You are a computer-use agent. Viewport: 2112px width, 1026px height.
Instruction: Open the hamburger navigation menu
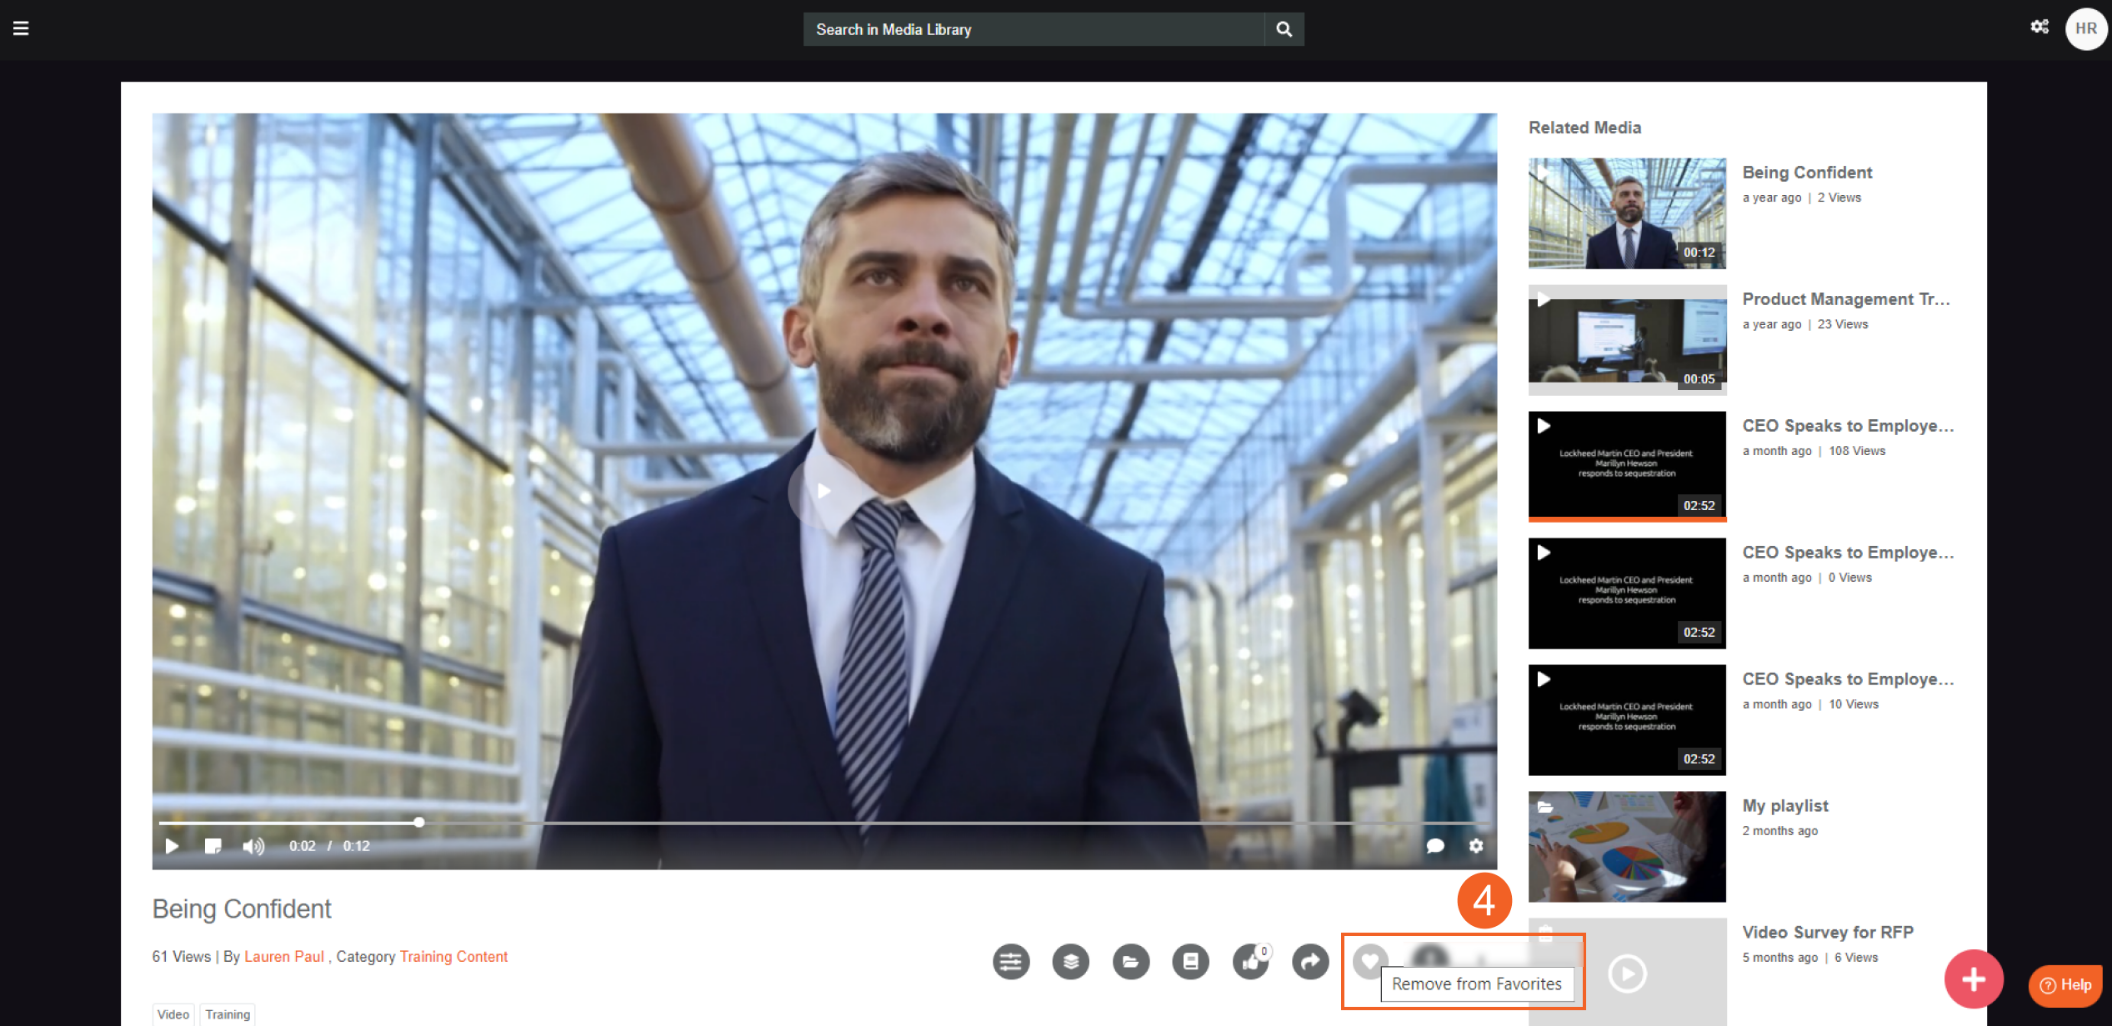(x=20, y=28)
